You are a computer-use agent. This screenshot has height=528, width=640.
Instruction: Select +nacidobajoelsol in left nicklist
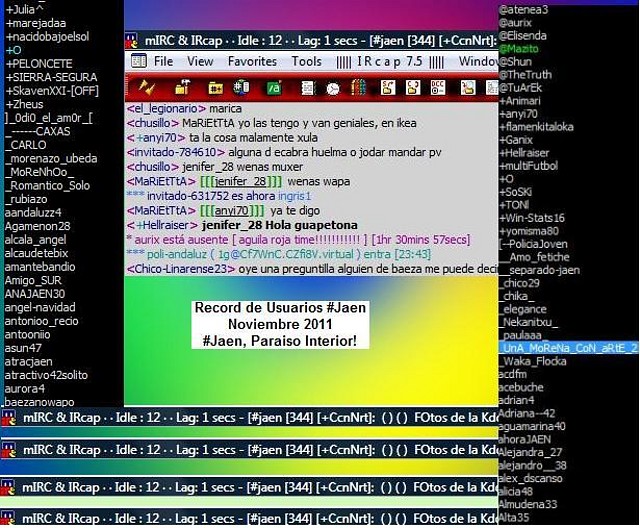(47, 37)
